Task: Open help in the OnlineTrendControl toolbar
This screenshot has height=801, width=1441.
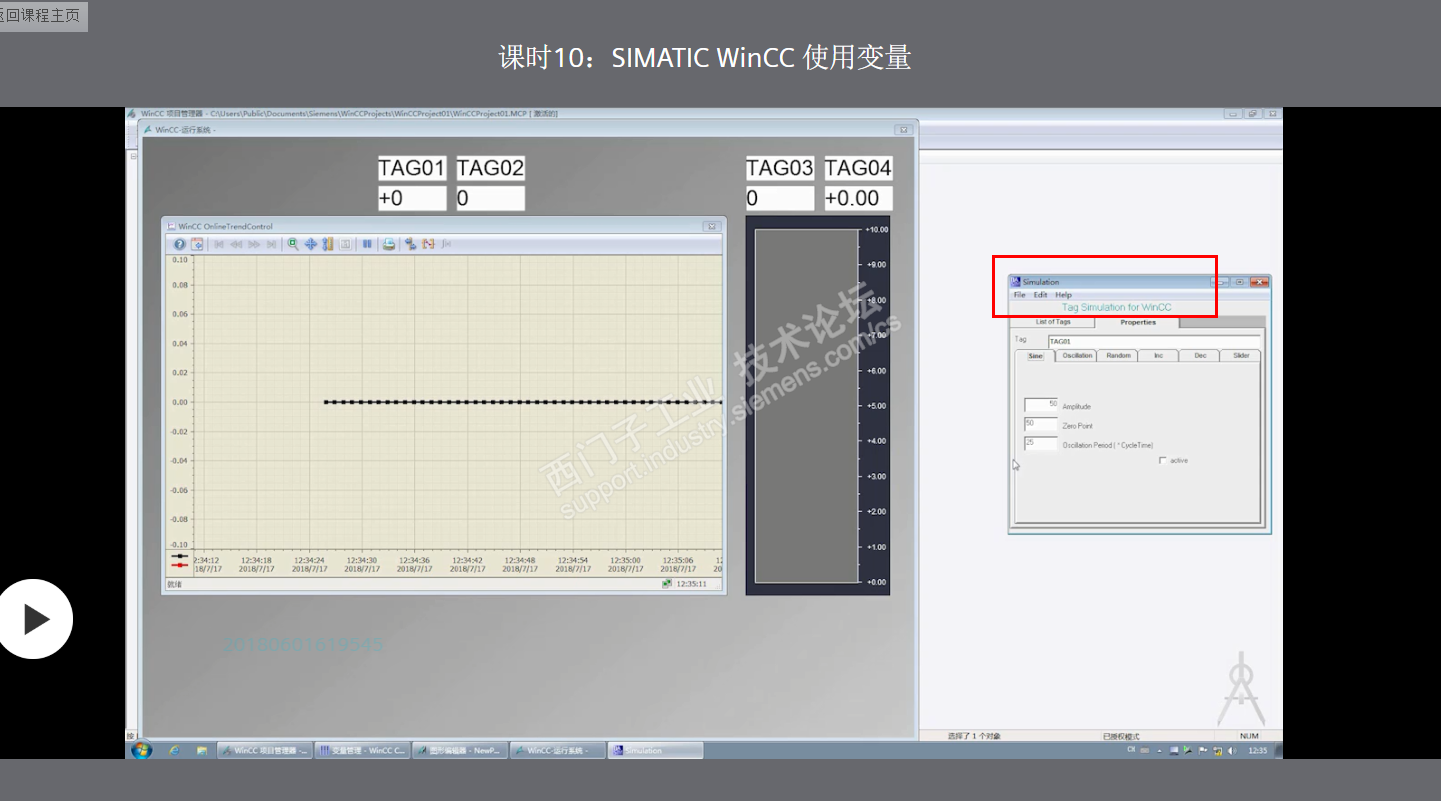Action: point(180,244)
